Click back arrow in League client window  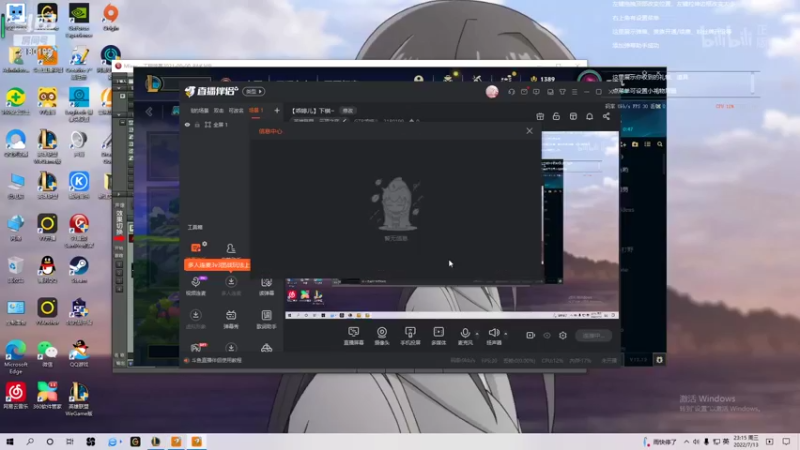tap(149, 112)
